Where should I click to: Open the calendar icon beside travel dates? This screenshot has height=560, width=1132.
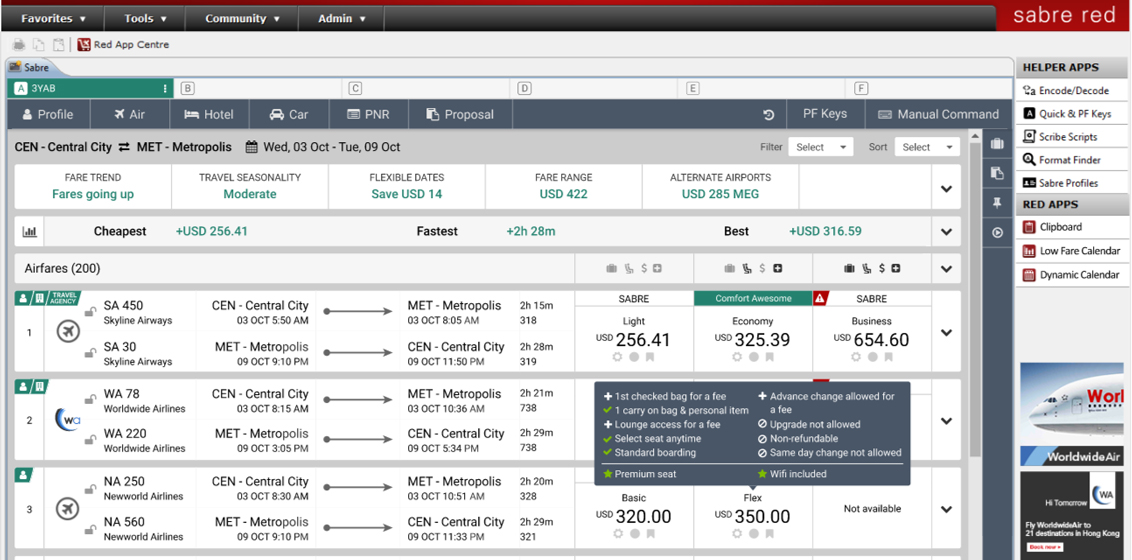point(252,147)
